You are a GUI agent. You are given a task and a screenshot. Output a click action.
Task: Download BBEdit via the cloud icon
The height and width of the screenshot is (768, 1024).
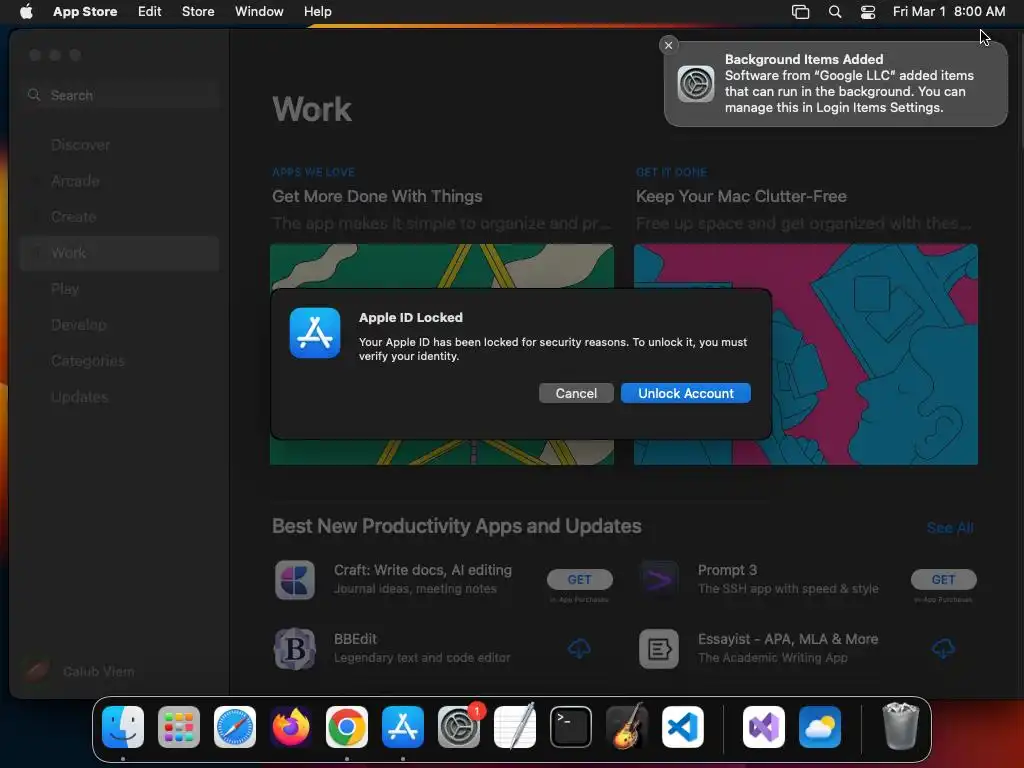coord(579,648)
